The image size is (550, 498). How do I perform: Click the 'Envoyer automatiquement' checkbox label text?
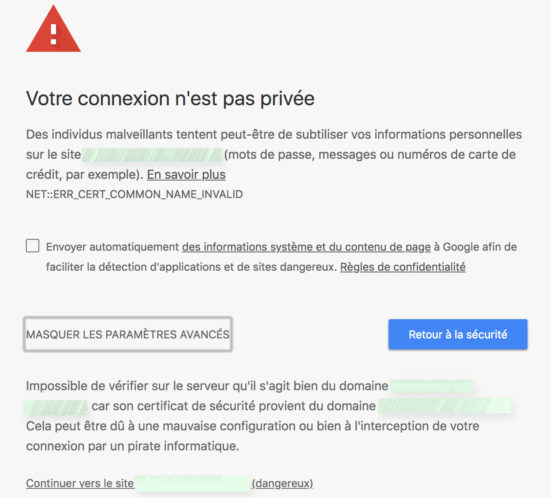281,257
